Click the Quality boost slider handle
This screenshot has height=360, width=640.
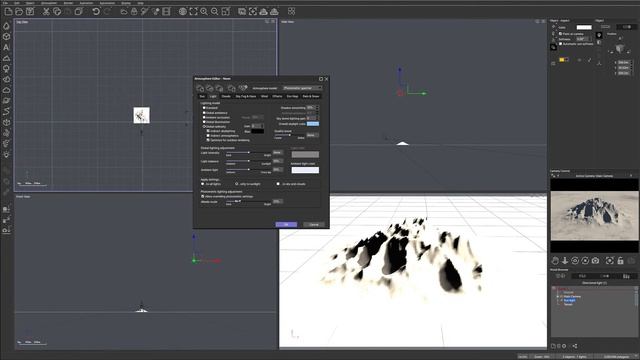pyautogui.click(x=290, y=135)
